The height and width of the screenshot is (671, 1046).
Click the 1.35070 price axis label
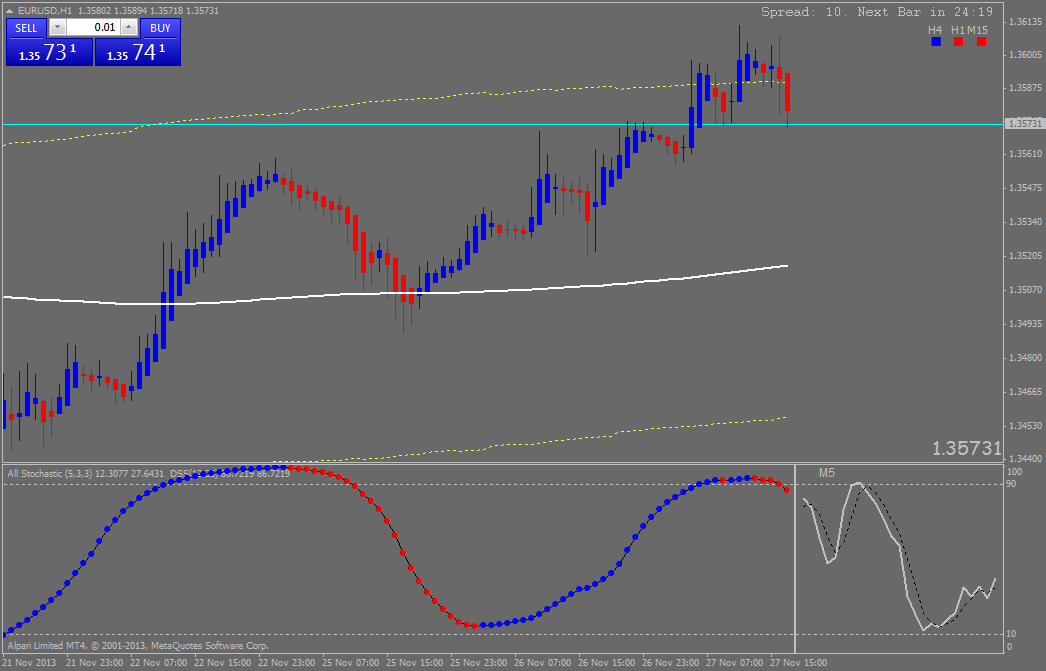(x=1025, y=290)
